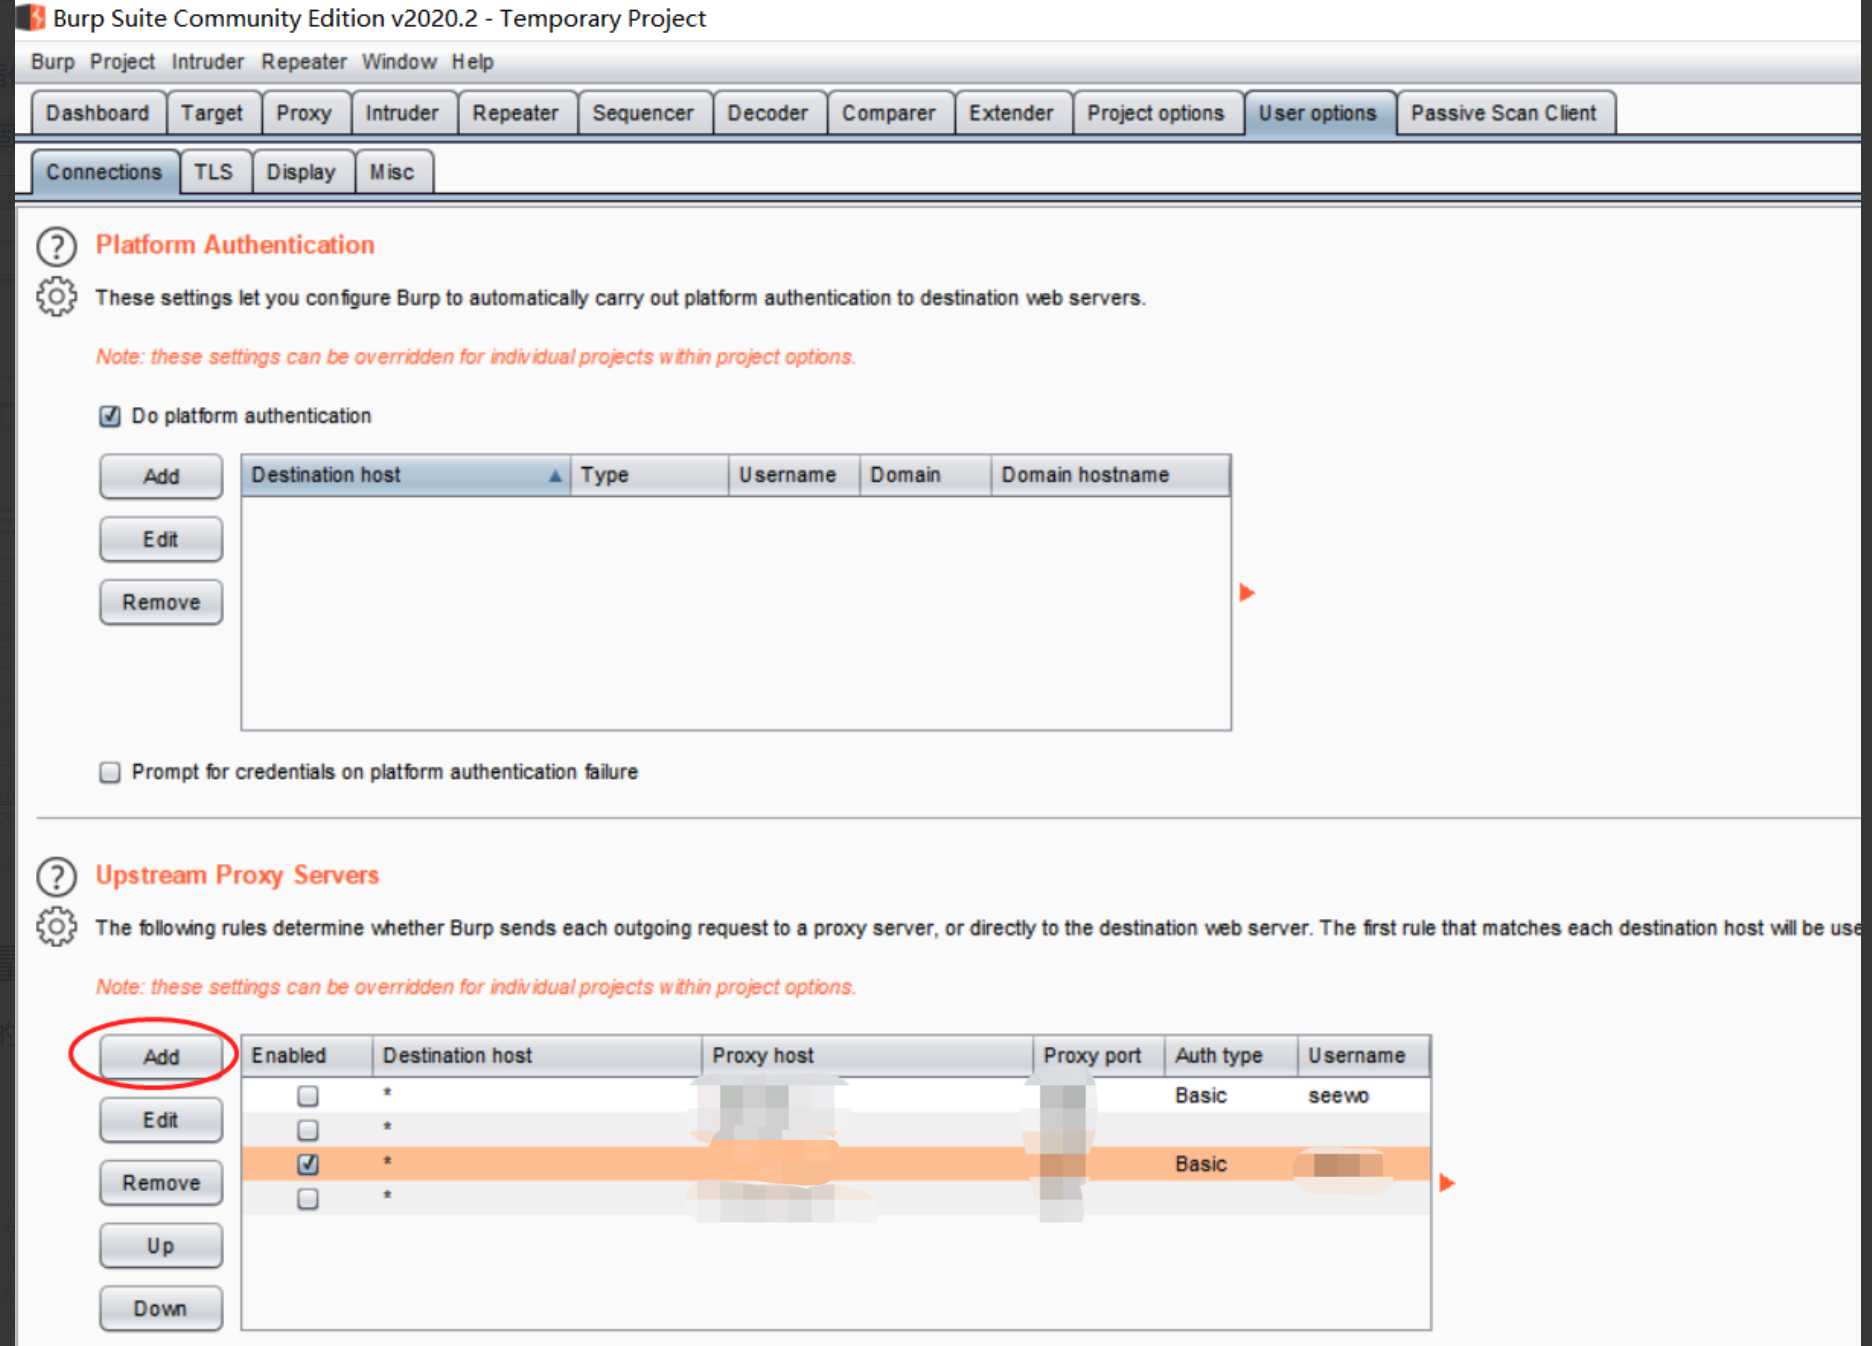The height and width of the screenshot is (1346, 1872).
Task: Switch to Project options tab
Action: (x=1156, y=113)
